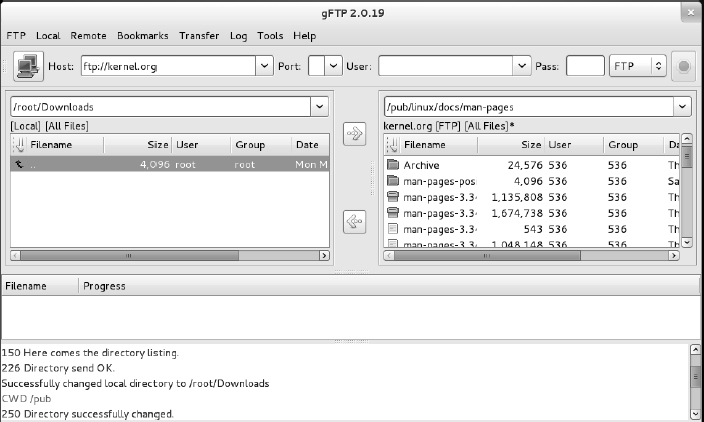Sort local files by Date column
Screen dimensions: 704x422
click(x=310, y=145)
